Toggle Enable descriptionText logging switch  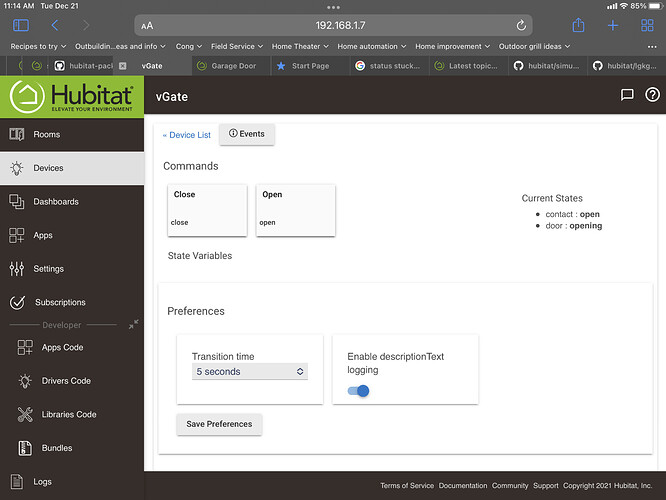click(x=358, y=391)
